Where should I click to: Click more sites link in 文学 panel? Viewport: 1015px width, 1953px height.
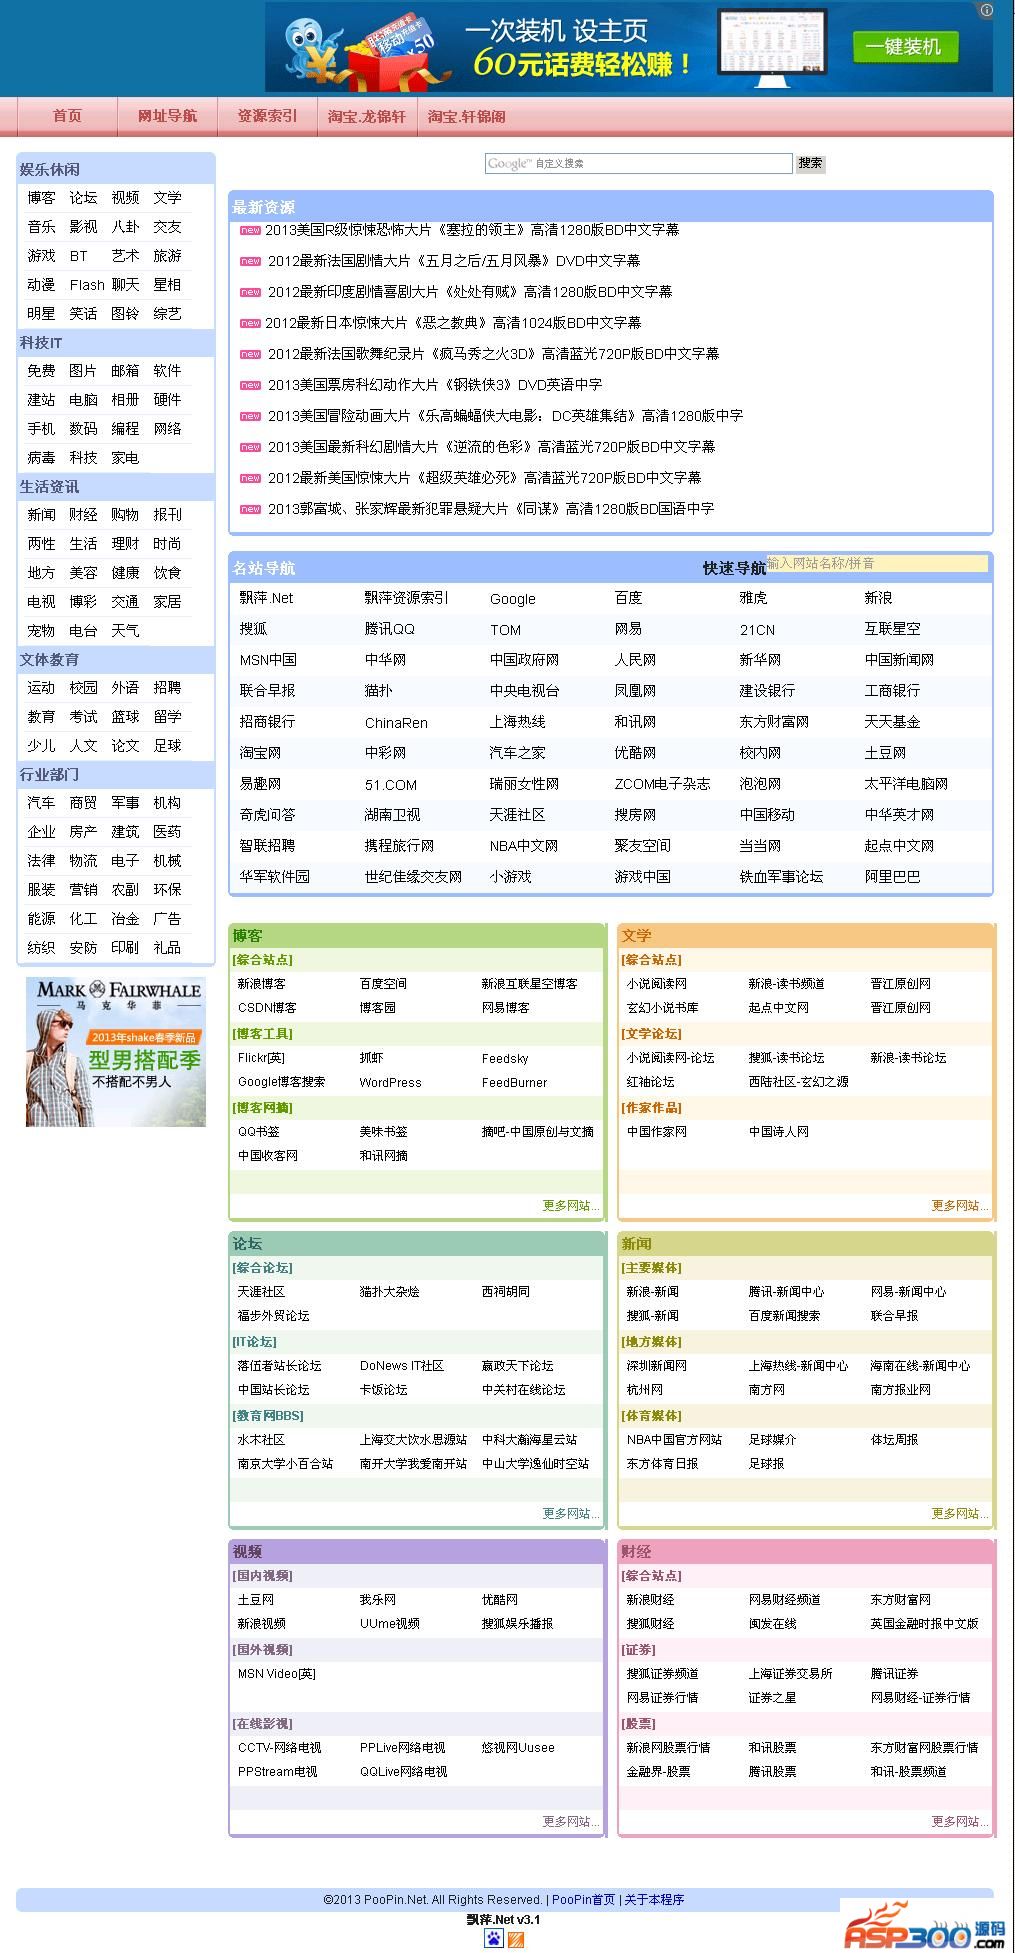point(959,1206)
